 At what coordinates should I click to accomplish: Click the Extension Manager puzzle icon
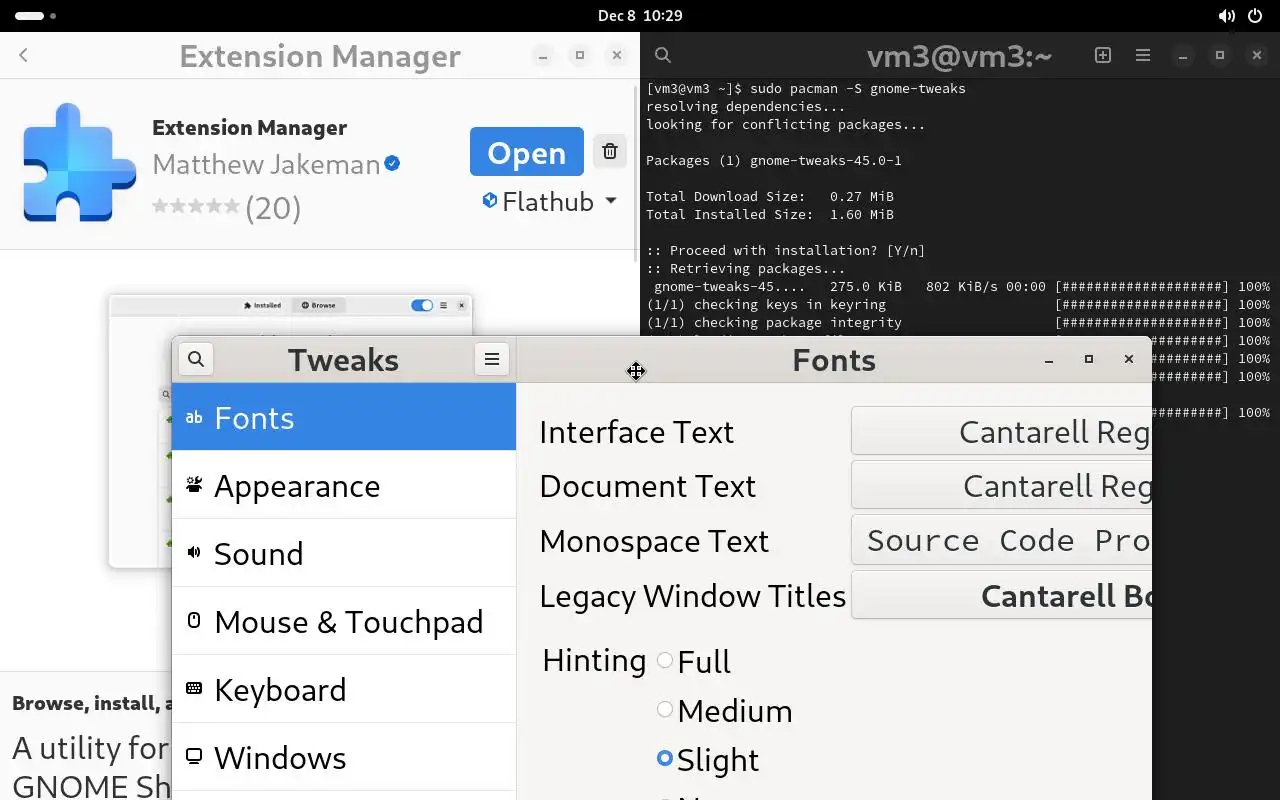coord(79,162)
